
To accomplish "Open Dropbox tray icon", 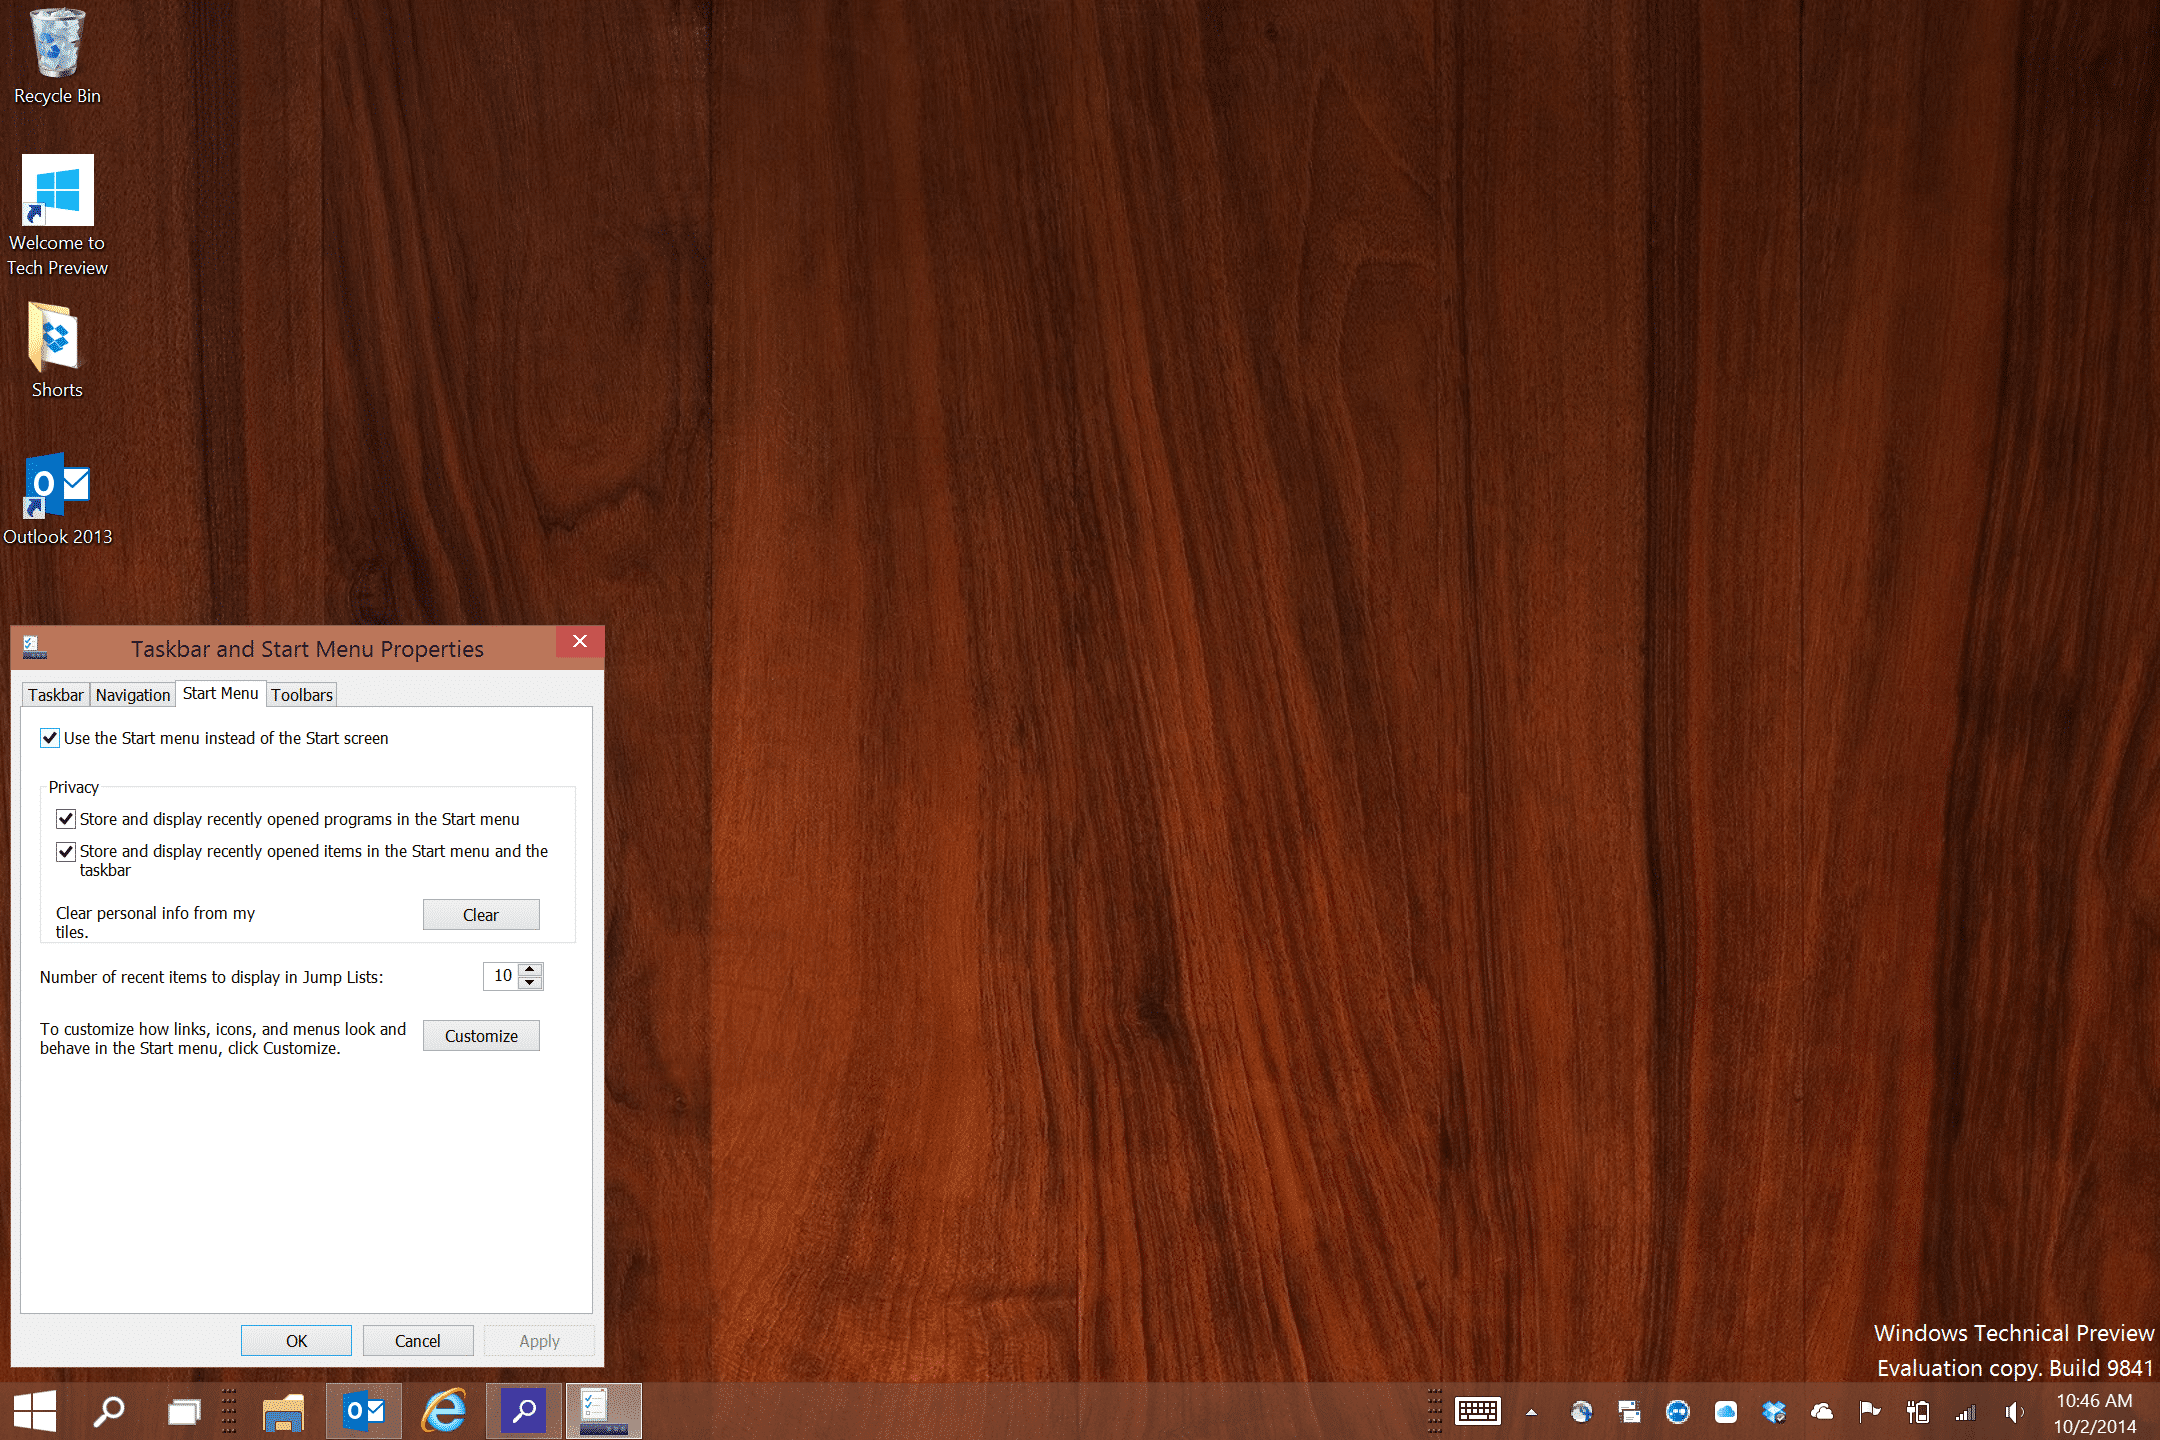I will point(1773,1411).
